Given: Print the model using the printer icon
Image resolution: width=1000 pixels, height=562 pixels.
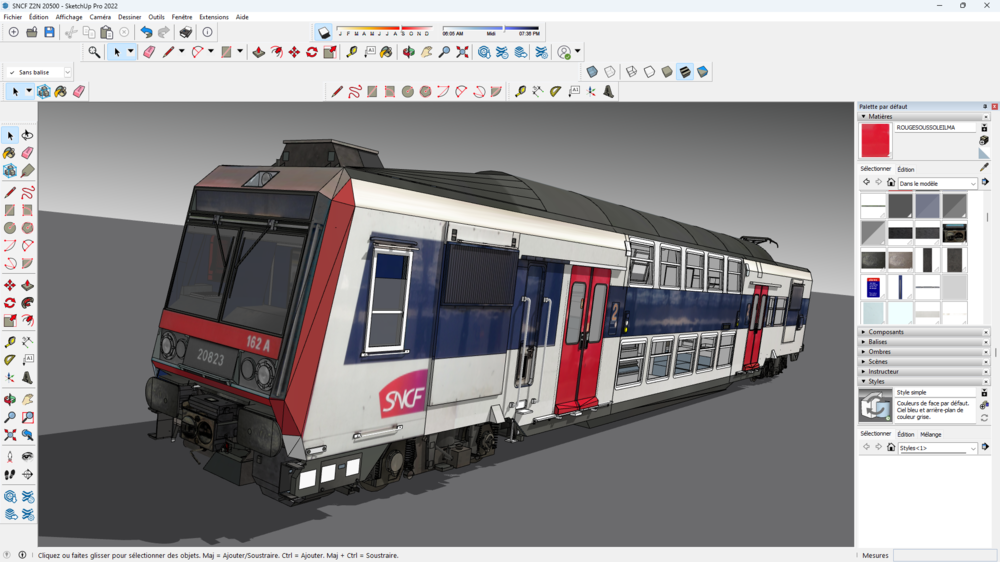Looking at the screenshot, I should click(x=186, y=32).
